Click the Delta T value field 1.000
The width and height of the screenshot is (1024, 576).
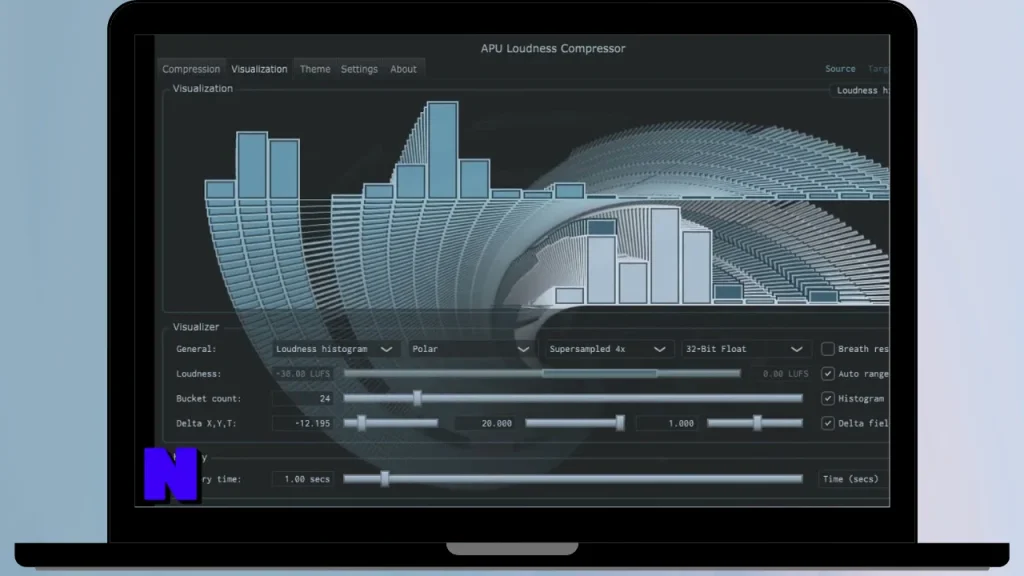666,423
